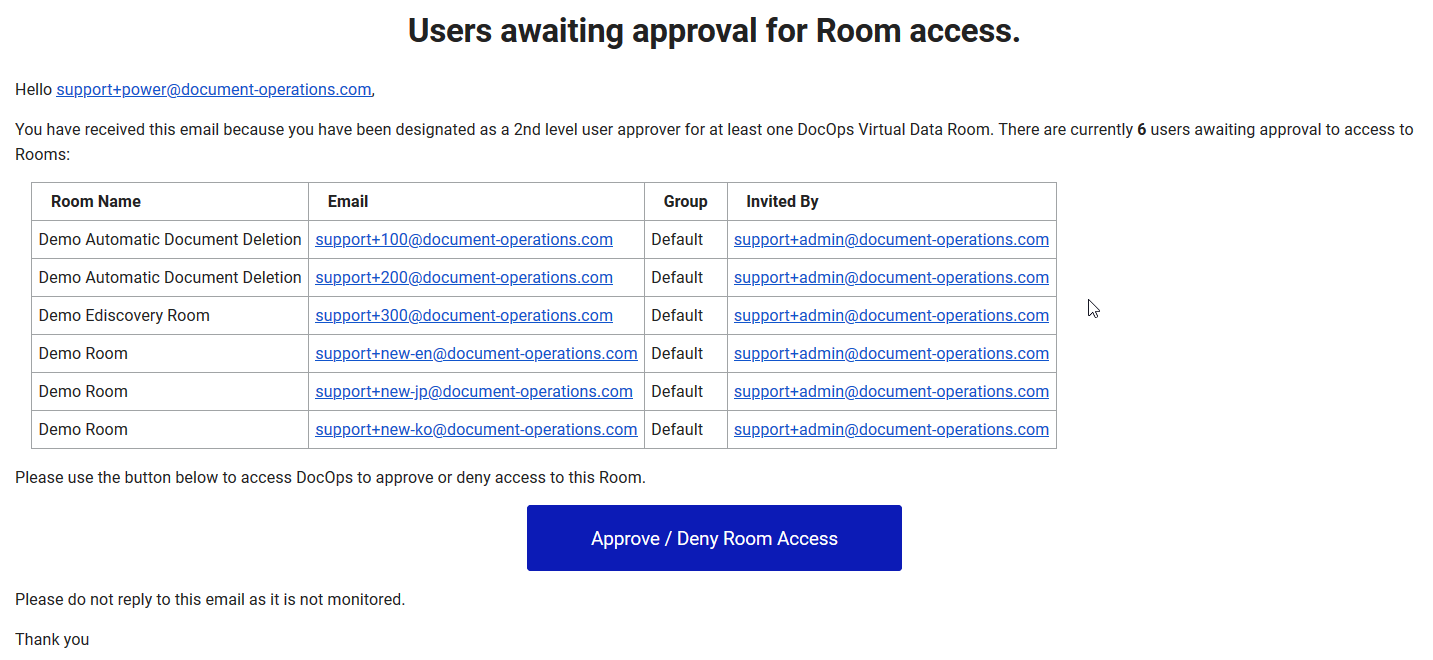Open the support+power@document-operations.com email link
Screen dimensions: 1433x660
[213, 89]
